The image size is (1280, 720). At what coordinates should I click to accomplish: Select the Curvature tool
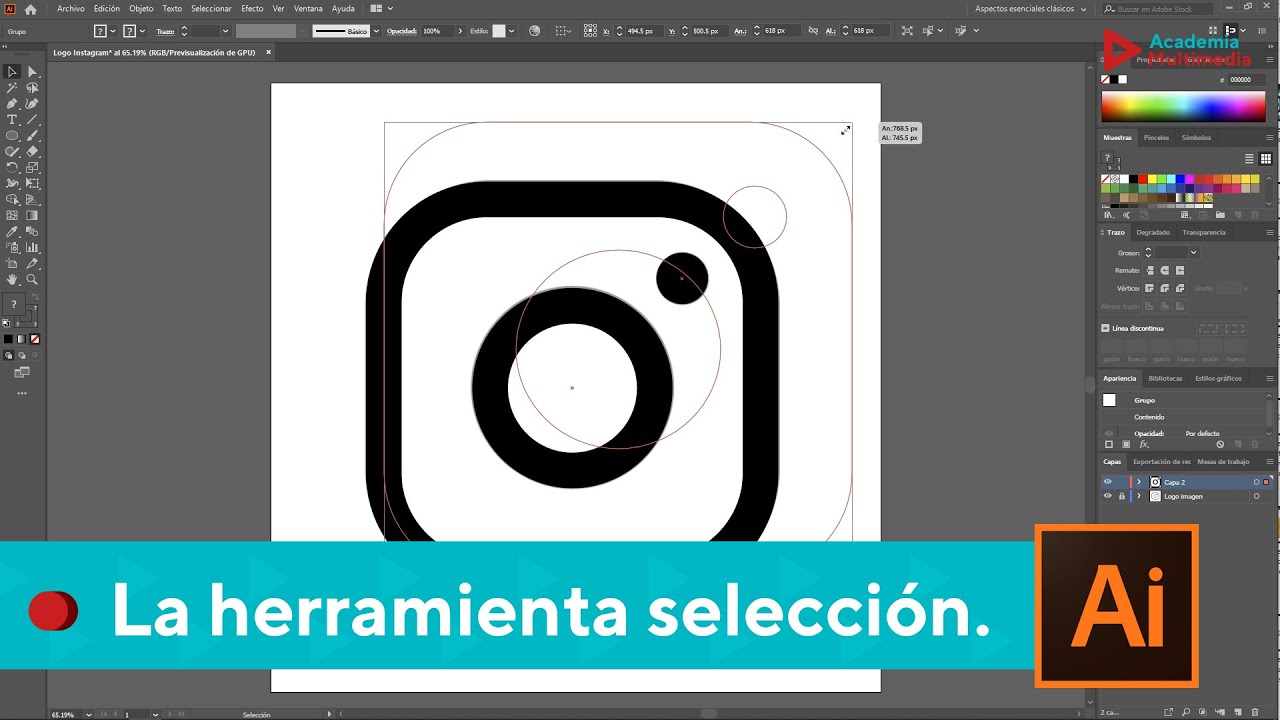click(32, 104)
